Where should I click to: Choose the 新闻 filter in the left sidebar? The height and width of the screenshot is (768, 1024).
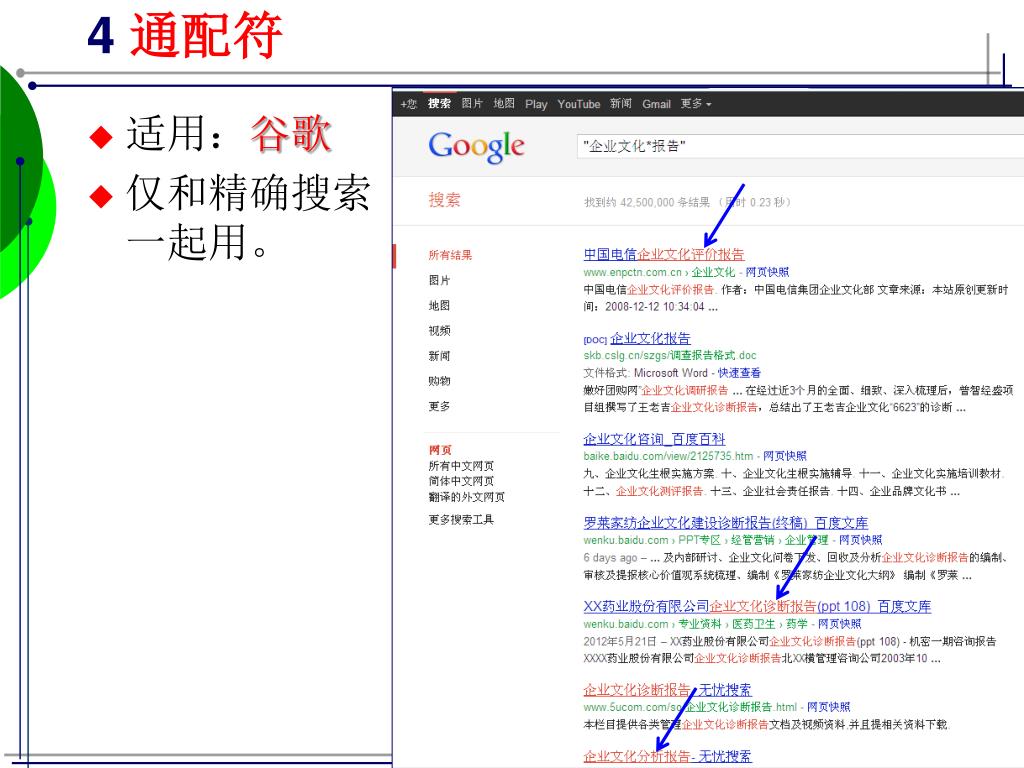pyautogui.click(x=440, y=356)
